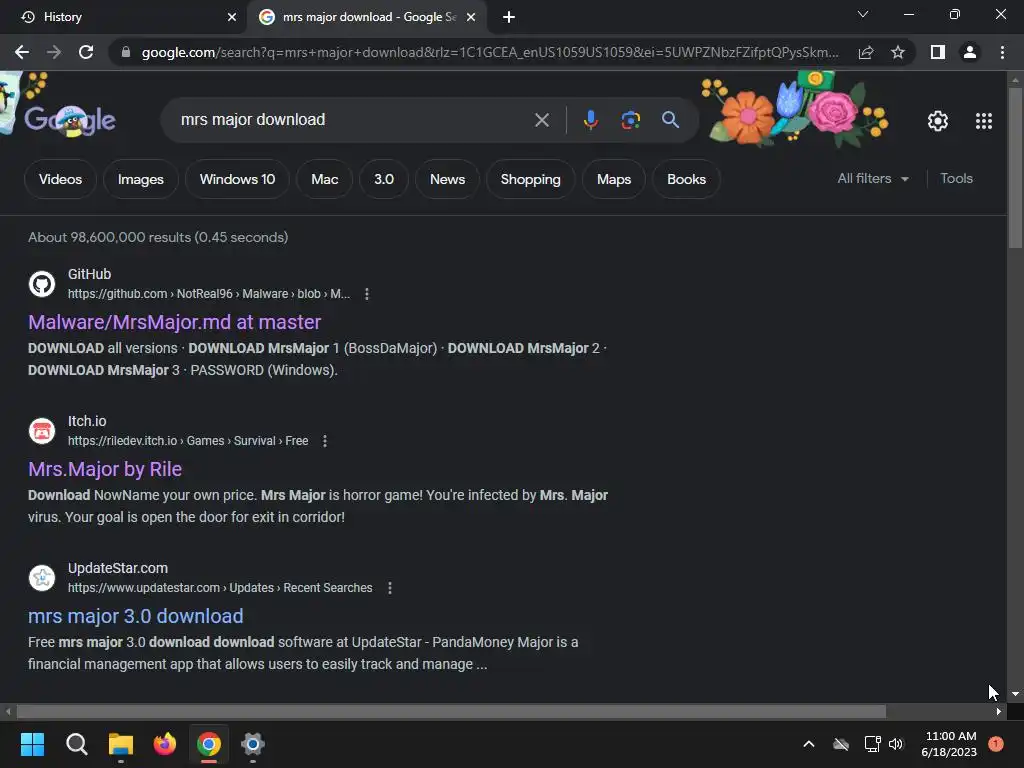Launch Firefox from the taskbar

165,744
